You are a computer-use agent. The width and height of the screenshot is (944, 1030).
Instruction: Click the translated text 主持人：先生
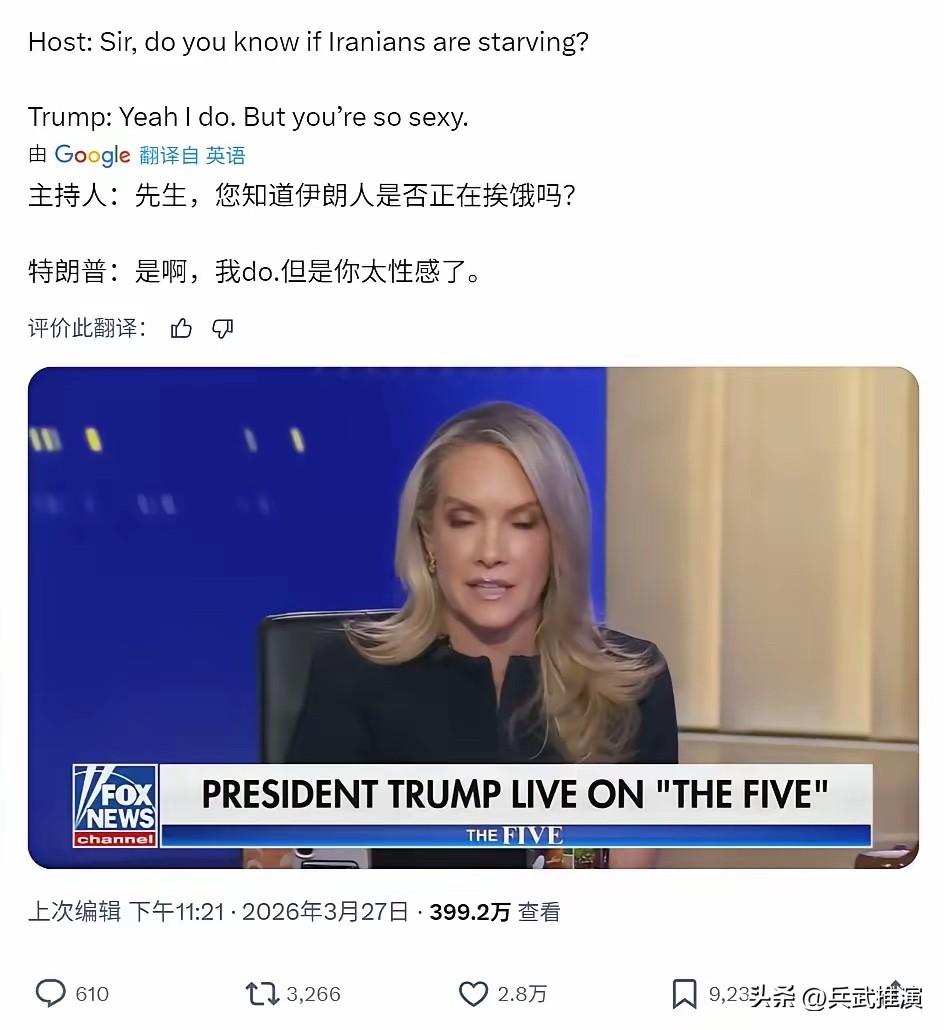coord(108,195)
